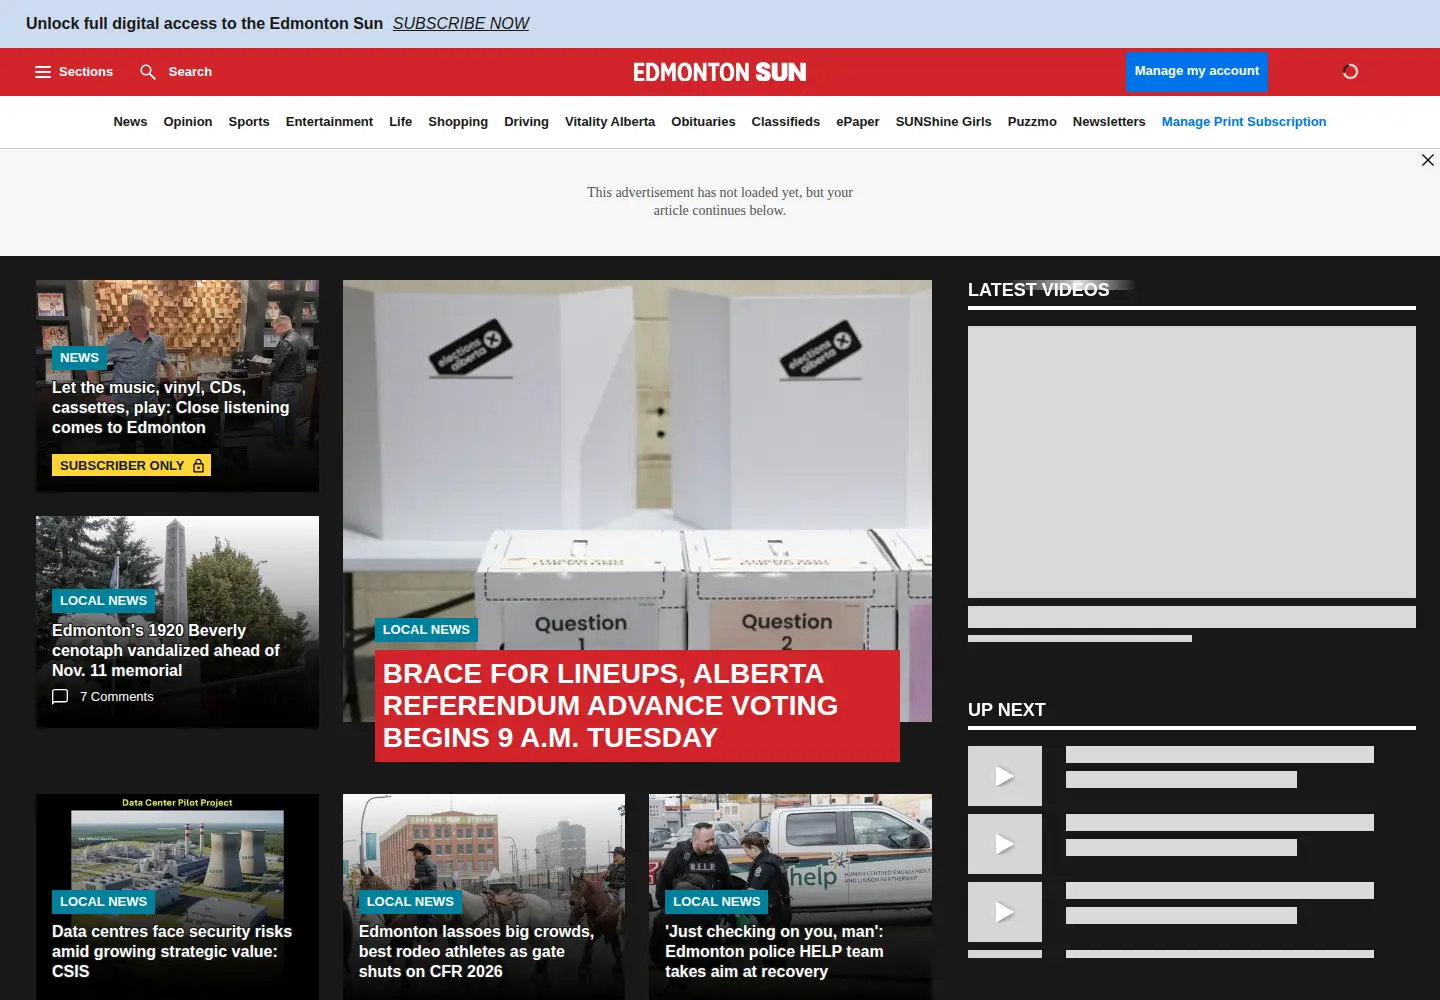Open the Alberta referendum advance voting headline
The image size is (1440, 1000).
pyautogui.click(x=637, y=706)
